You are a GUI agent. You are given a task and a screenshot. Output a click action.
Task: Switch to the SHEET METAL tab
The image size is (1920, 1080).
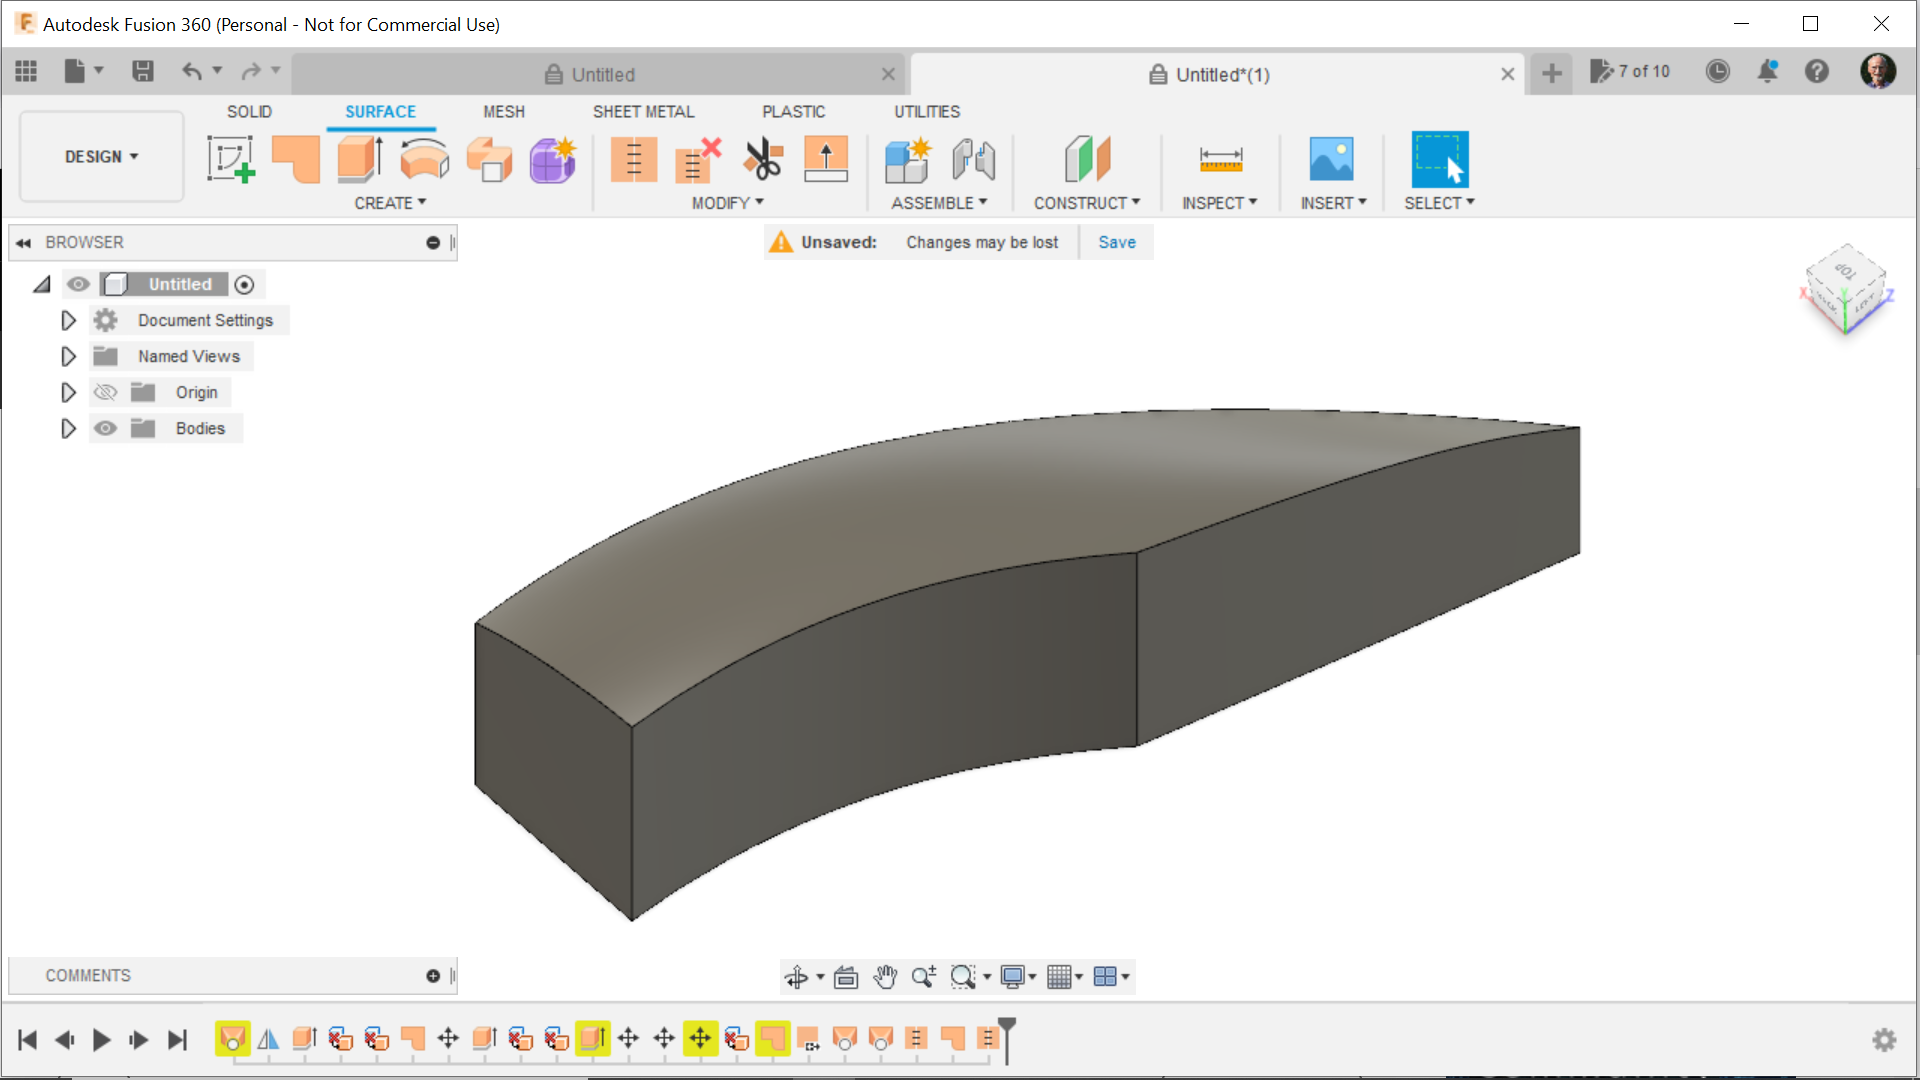[x=643, y=112]
